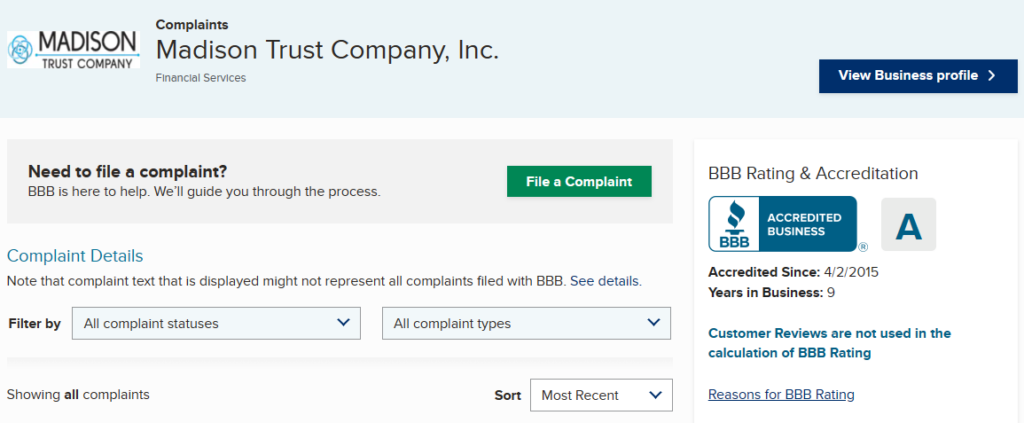Click the "BBB is here to help" text
This screenshot has width=1024, height=423.
[x=204, y=192]
